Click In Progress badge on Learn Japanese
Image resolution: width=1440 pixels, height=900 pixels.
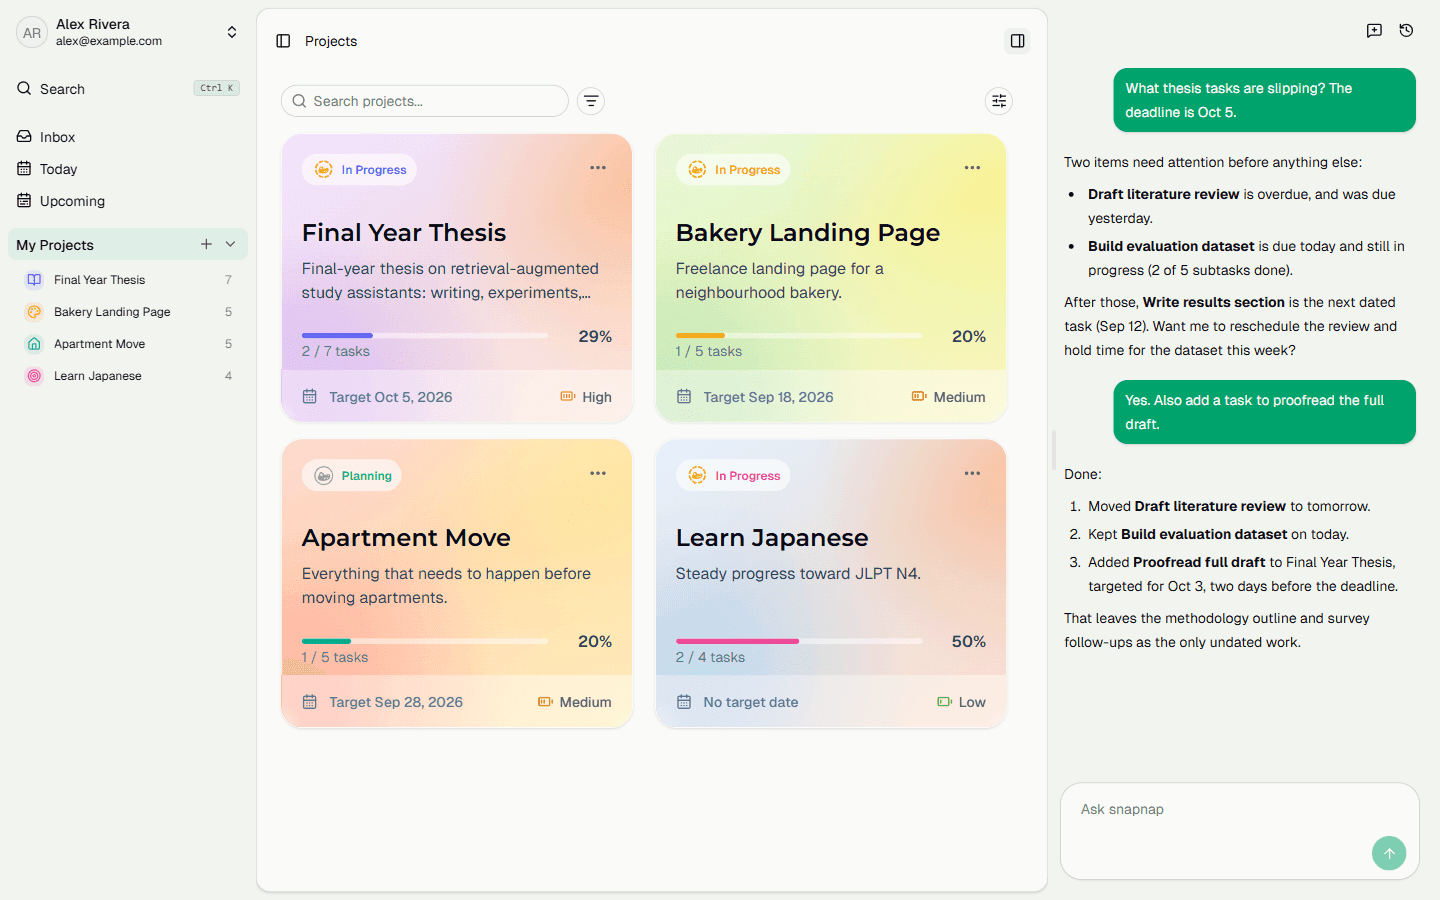[733, 476]
